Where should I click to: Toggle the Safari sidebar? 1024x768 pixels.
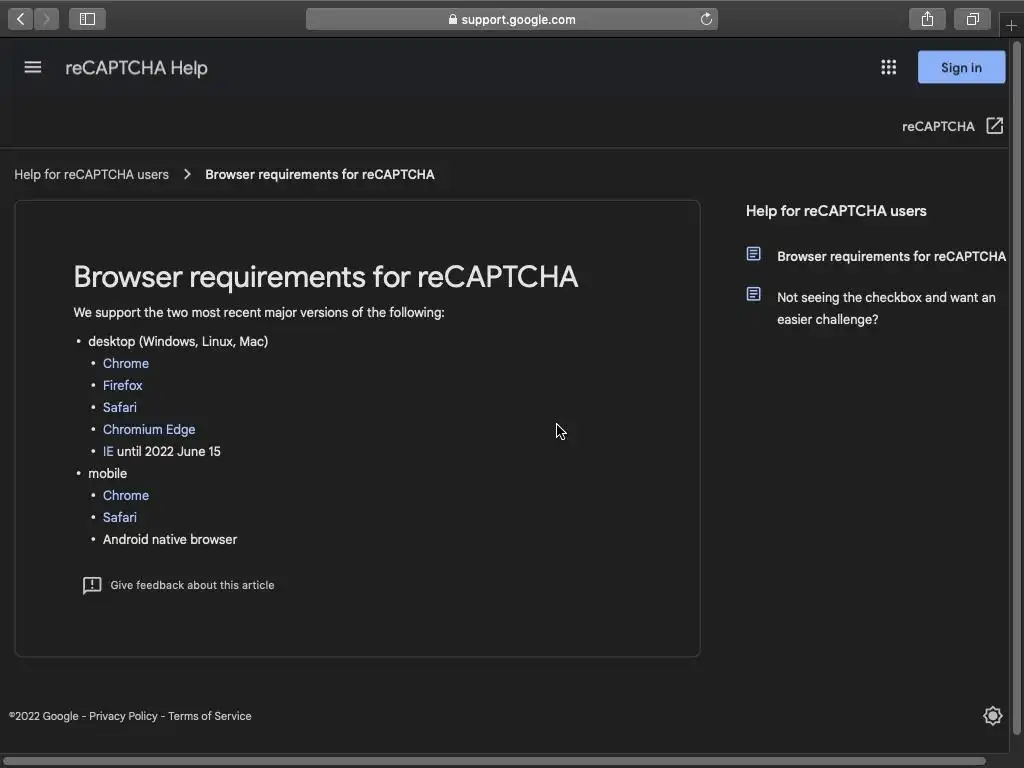tap(87, 19)
